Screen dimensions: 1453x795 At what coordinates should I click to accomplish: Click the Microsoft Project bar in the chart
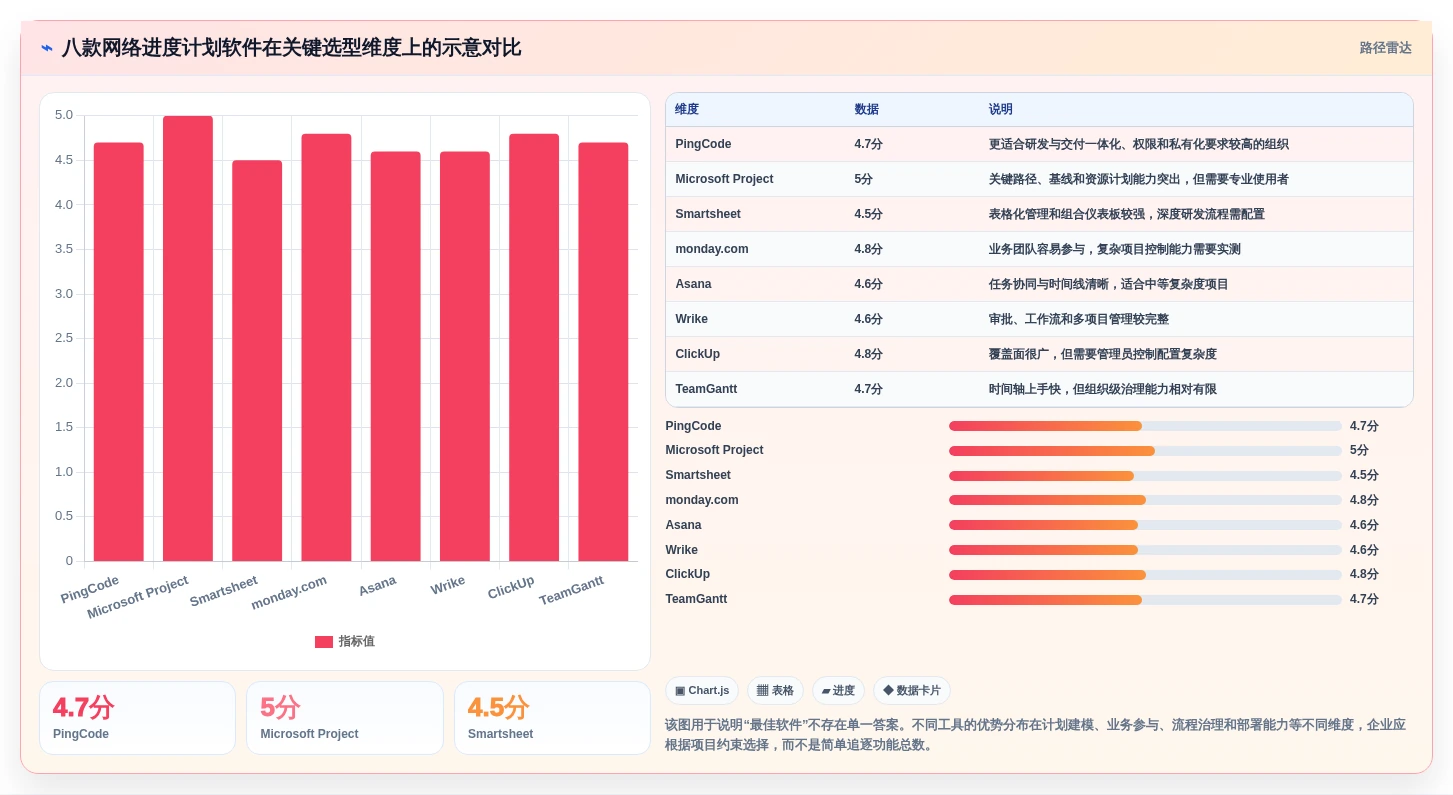click(x=188, y=338)
